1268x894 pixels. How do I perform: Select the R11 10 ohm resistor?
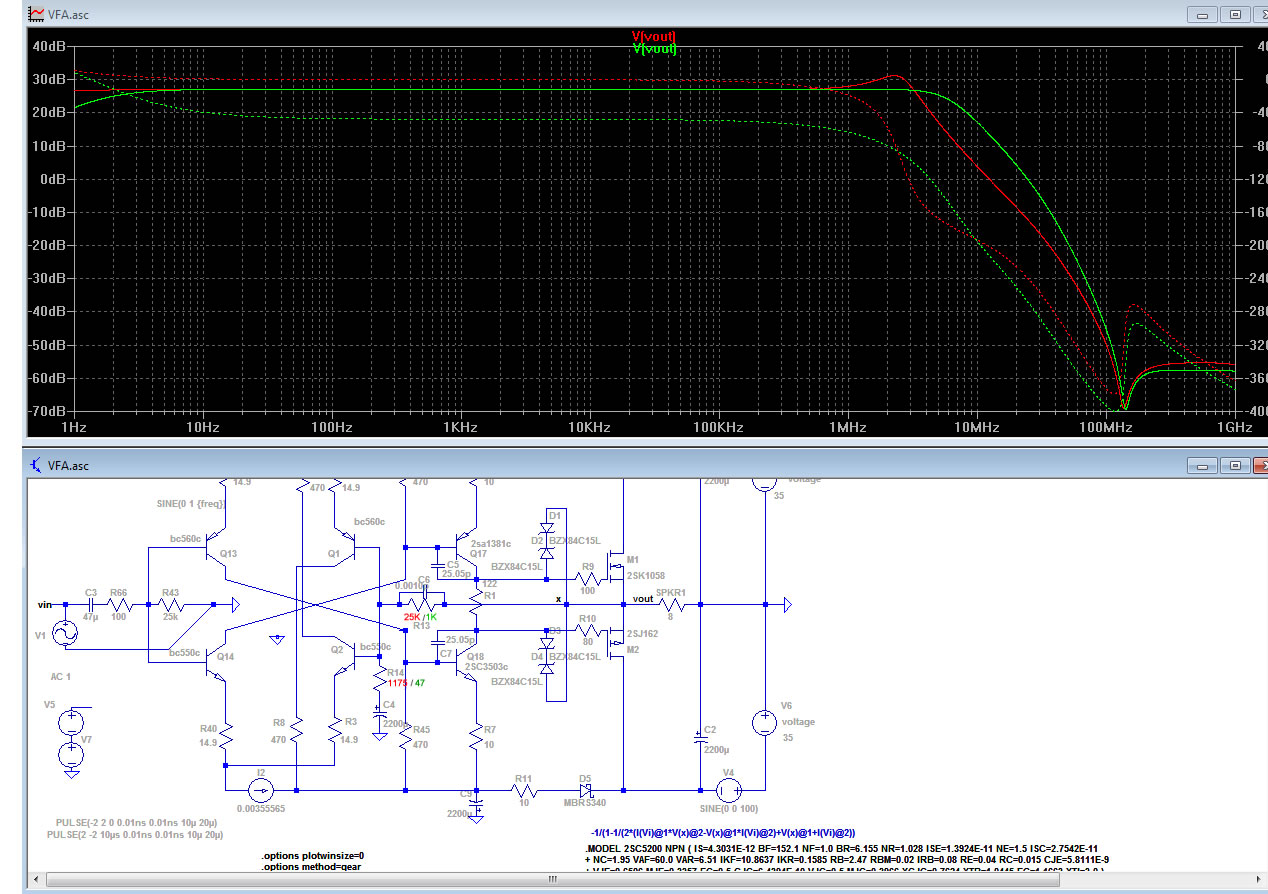tap(523, 790)
